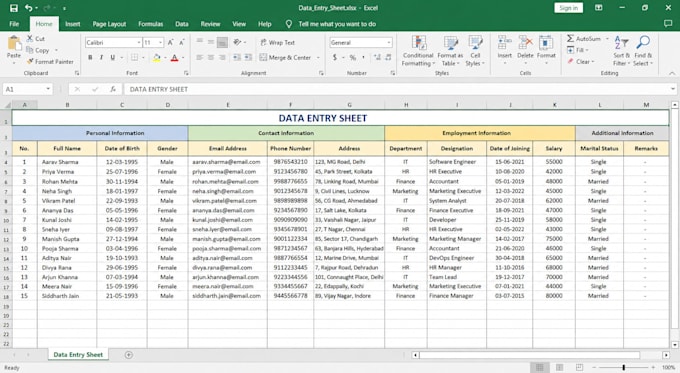Viewport: 680px width, 373px height.
Task: Toggle Bold formatting
Action: (x=90, y=57)
